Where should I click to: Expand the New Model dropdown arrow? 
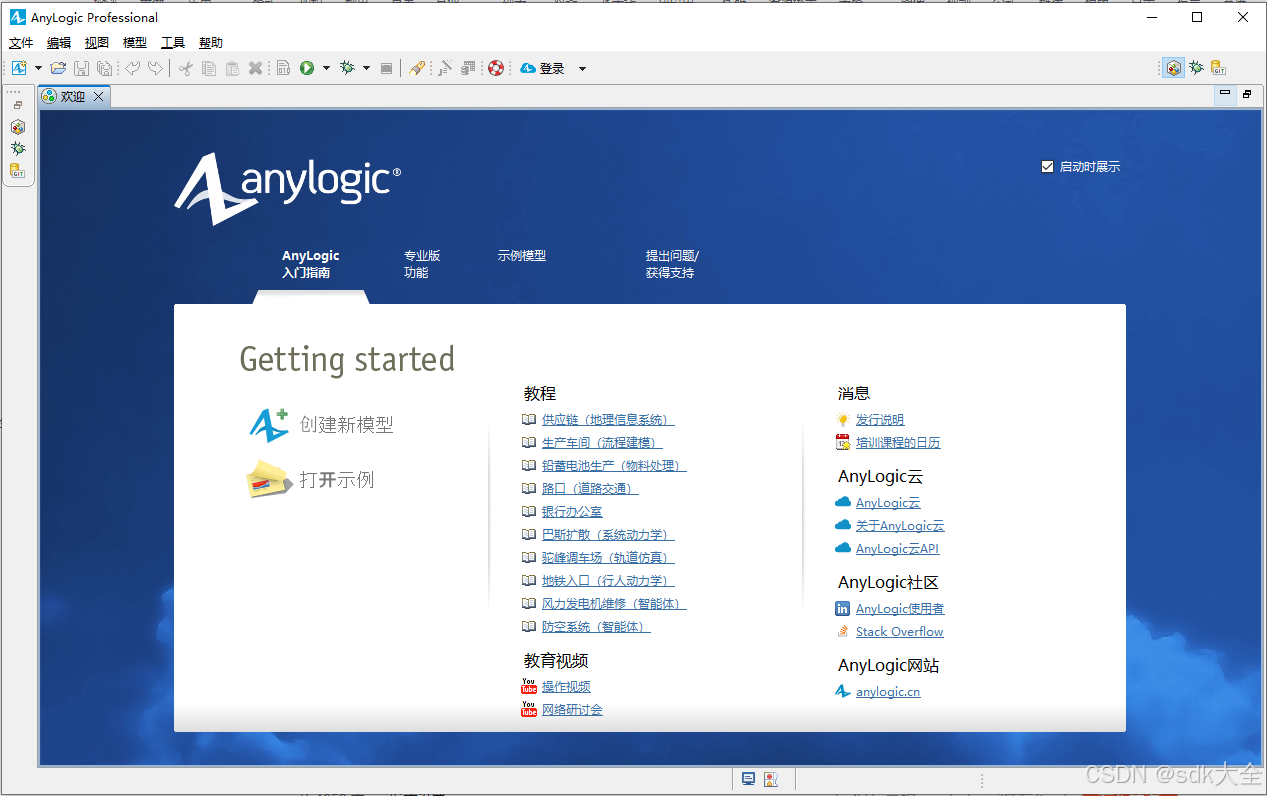click(x=37, y=67)
